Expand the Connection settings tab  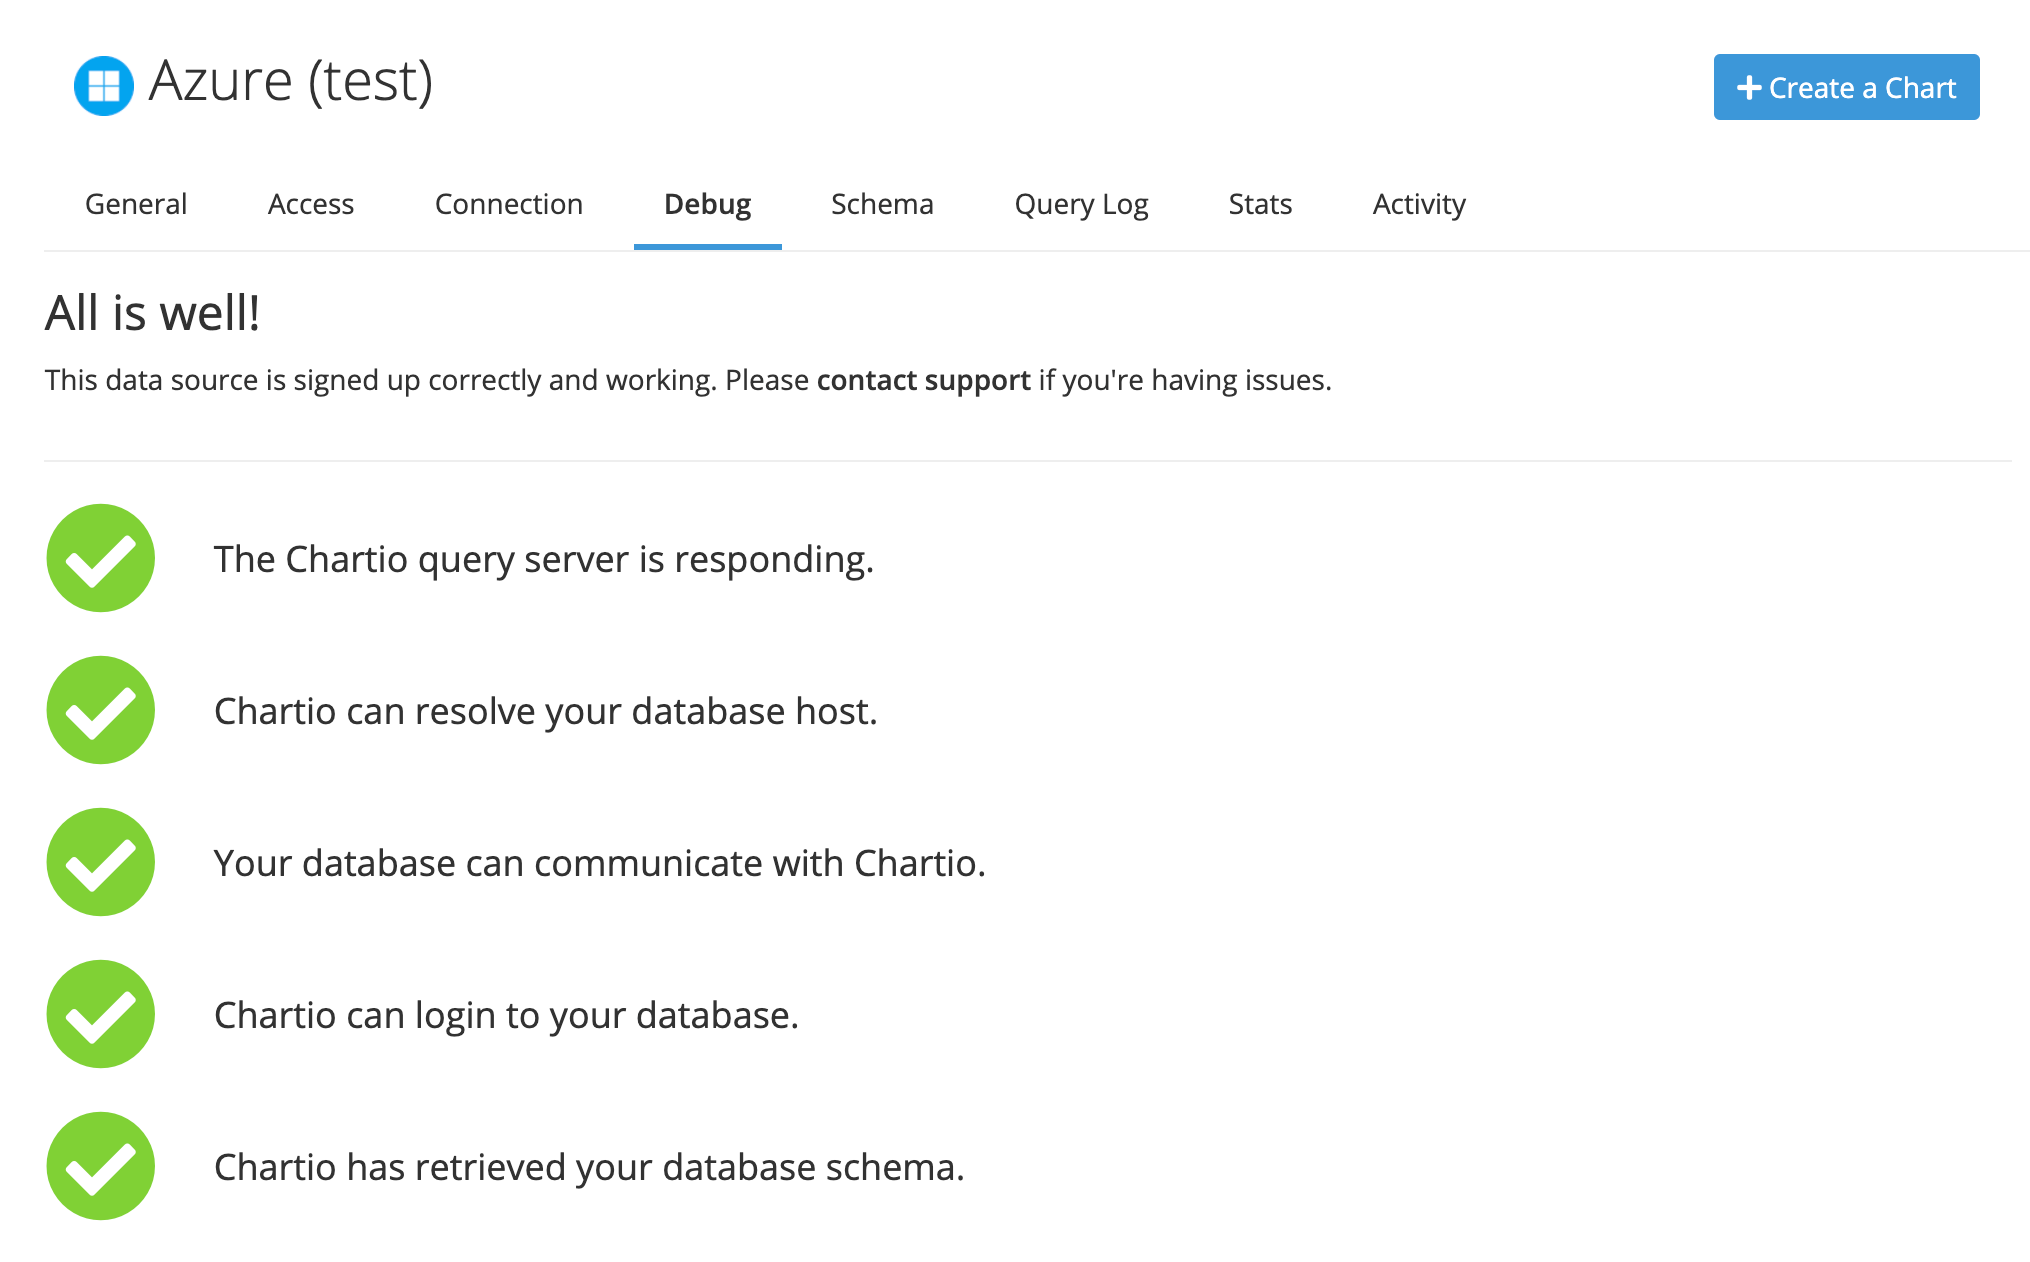pyautogui.click(x=511, y=204)
